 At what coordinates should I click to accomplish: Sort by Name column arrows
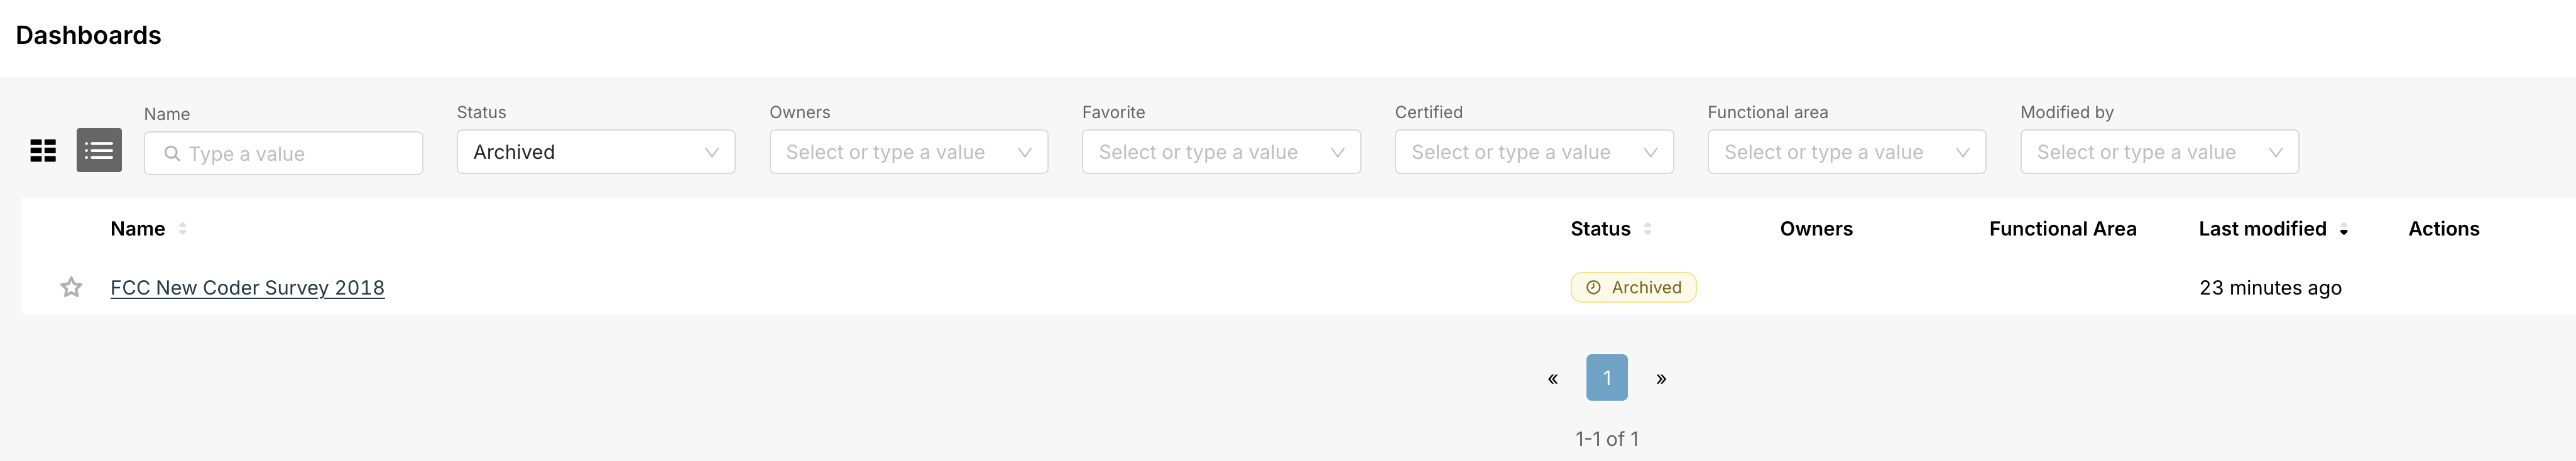coord(182,229)
